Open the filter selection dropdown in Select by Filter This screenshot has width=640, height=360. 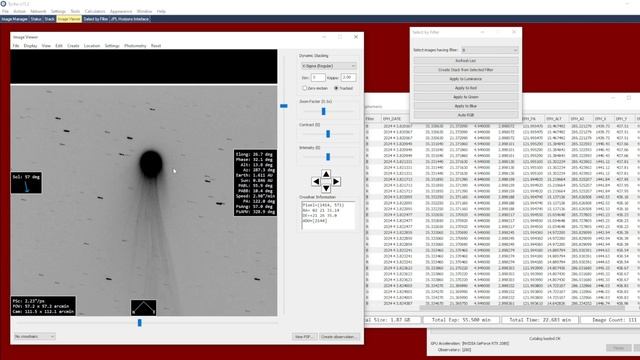[489, 50]
